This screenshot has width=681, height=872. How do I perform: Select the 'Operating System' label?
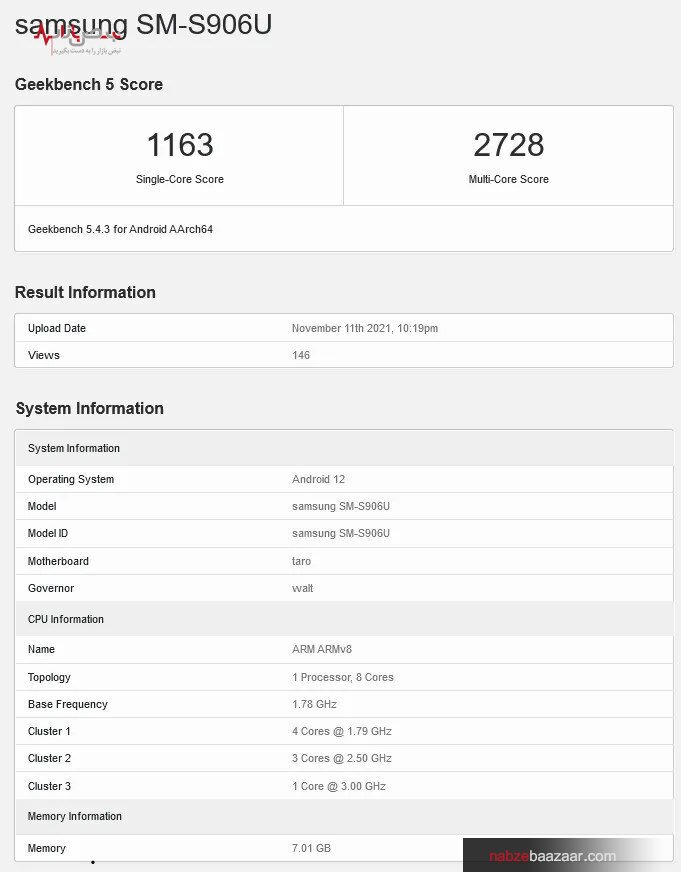coord(71,479)
